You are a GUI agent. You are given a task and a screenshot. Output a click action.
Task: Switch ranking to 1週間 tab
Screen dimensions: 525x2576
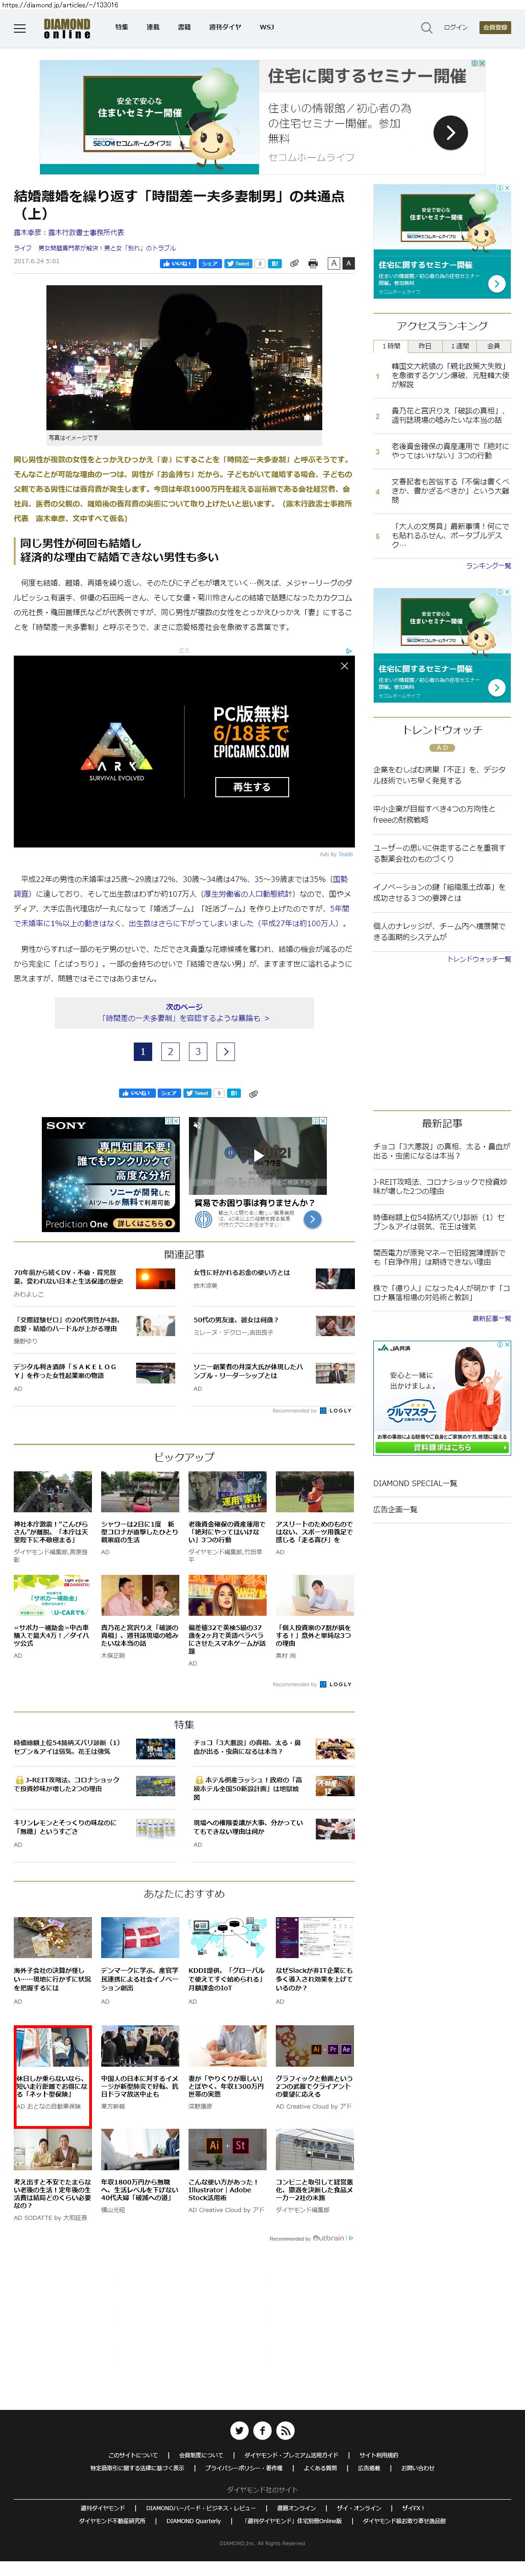click(459, 346)
